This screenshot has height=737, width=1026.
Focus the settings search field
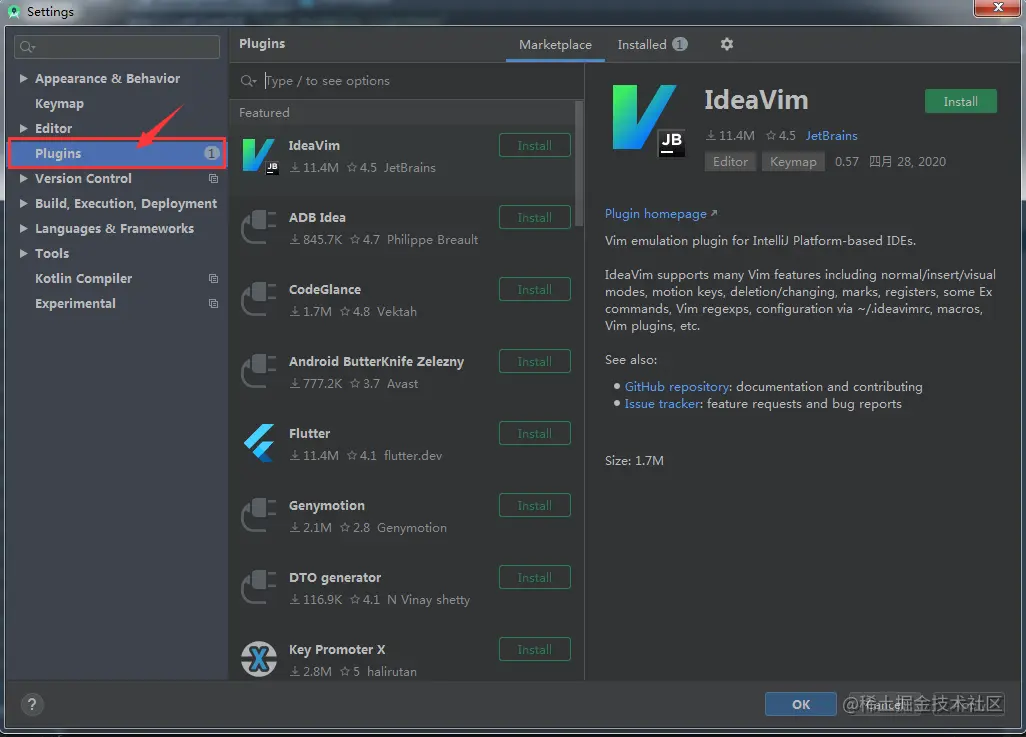coord(117,46)
